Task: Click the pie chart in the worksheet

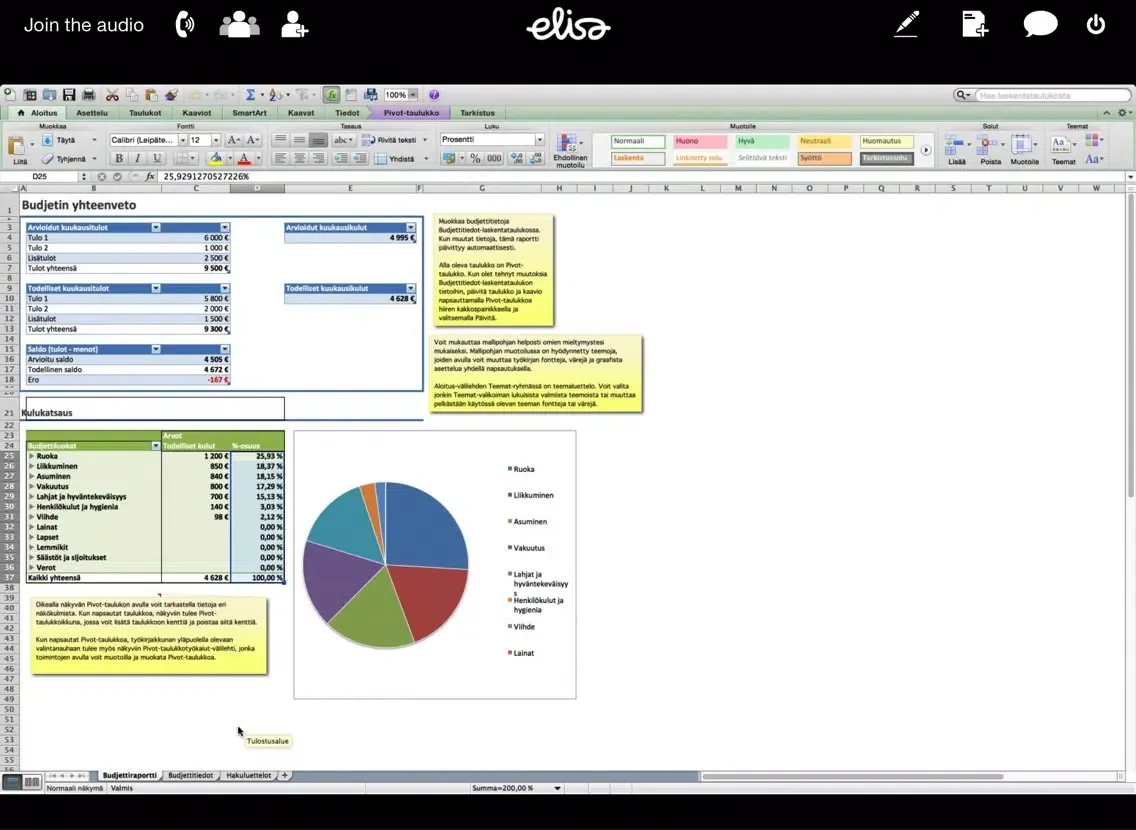Action: click(385, 563)
